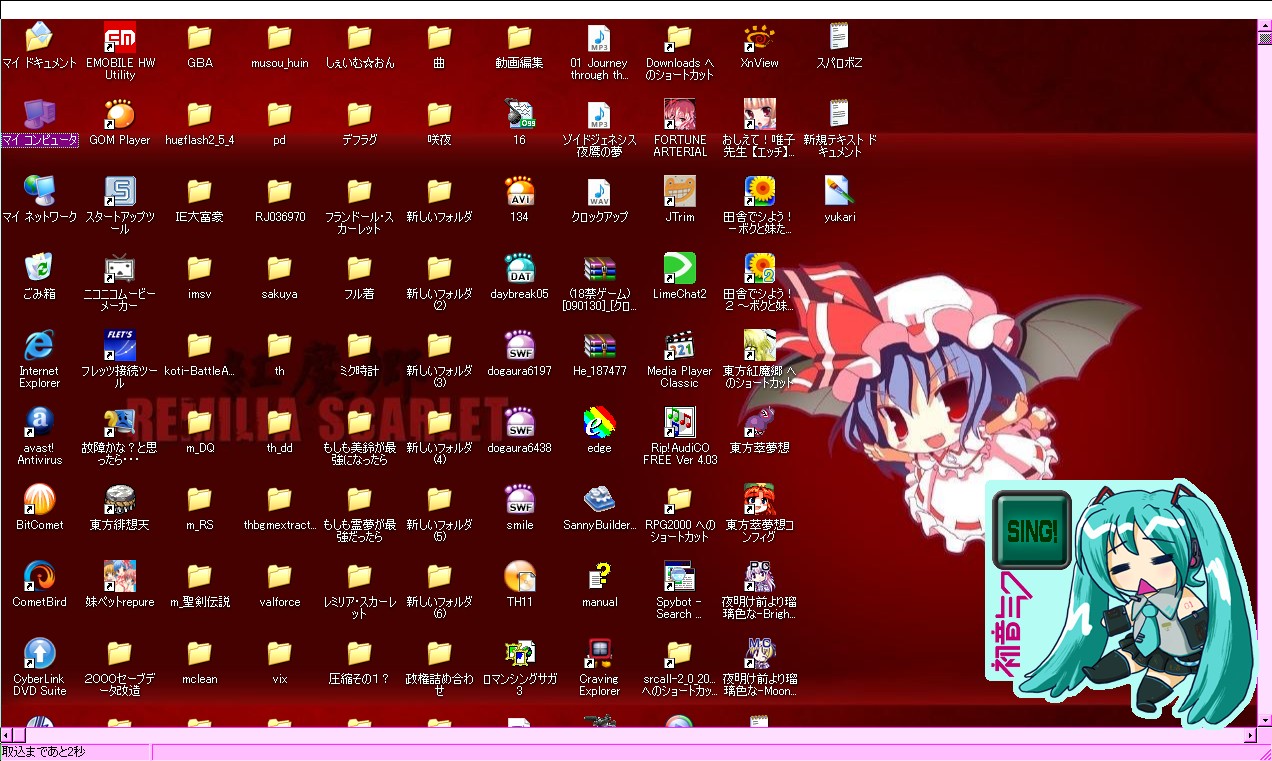
Task: Open the Spybot Search shortcut
Action: pos(680,577)
